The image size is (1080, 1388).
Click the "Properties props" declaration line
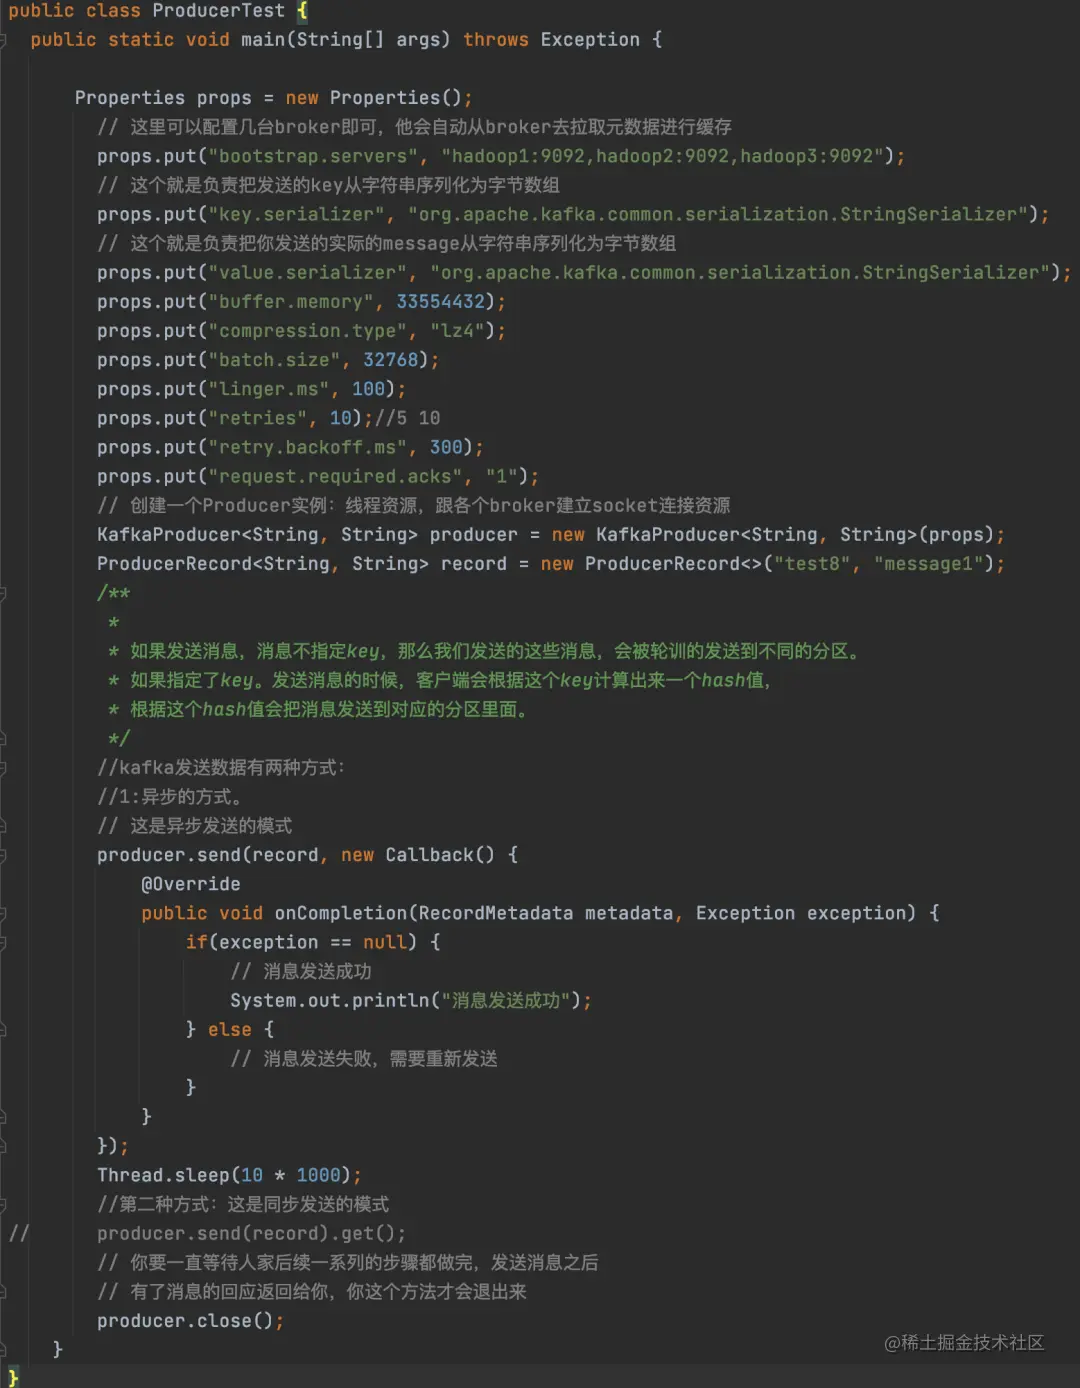tap(273, 98)
